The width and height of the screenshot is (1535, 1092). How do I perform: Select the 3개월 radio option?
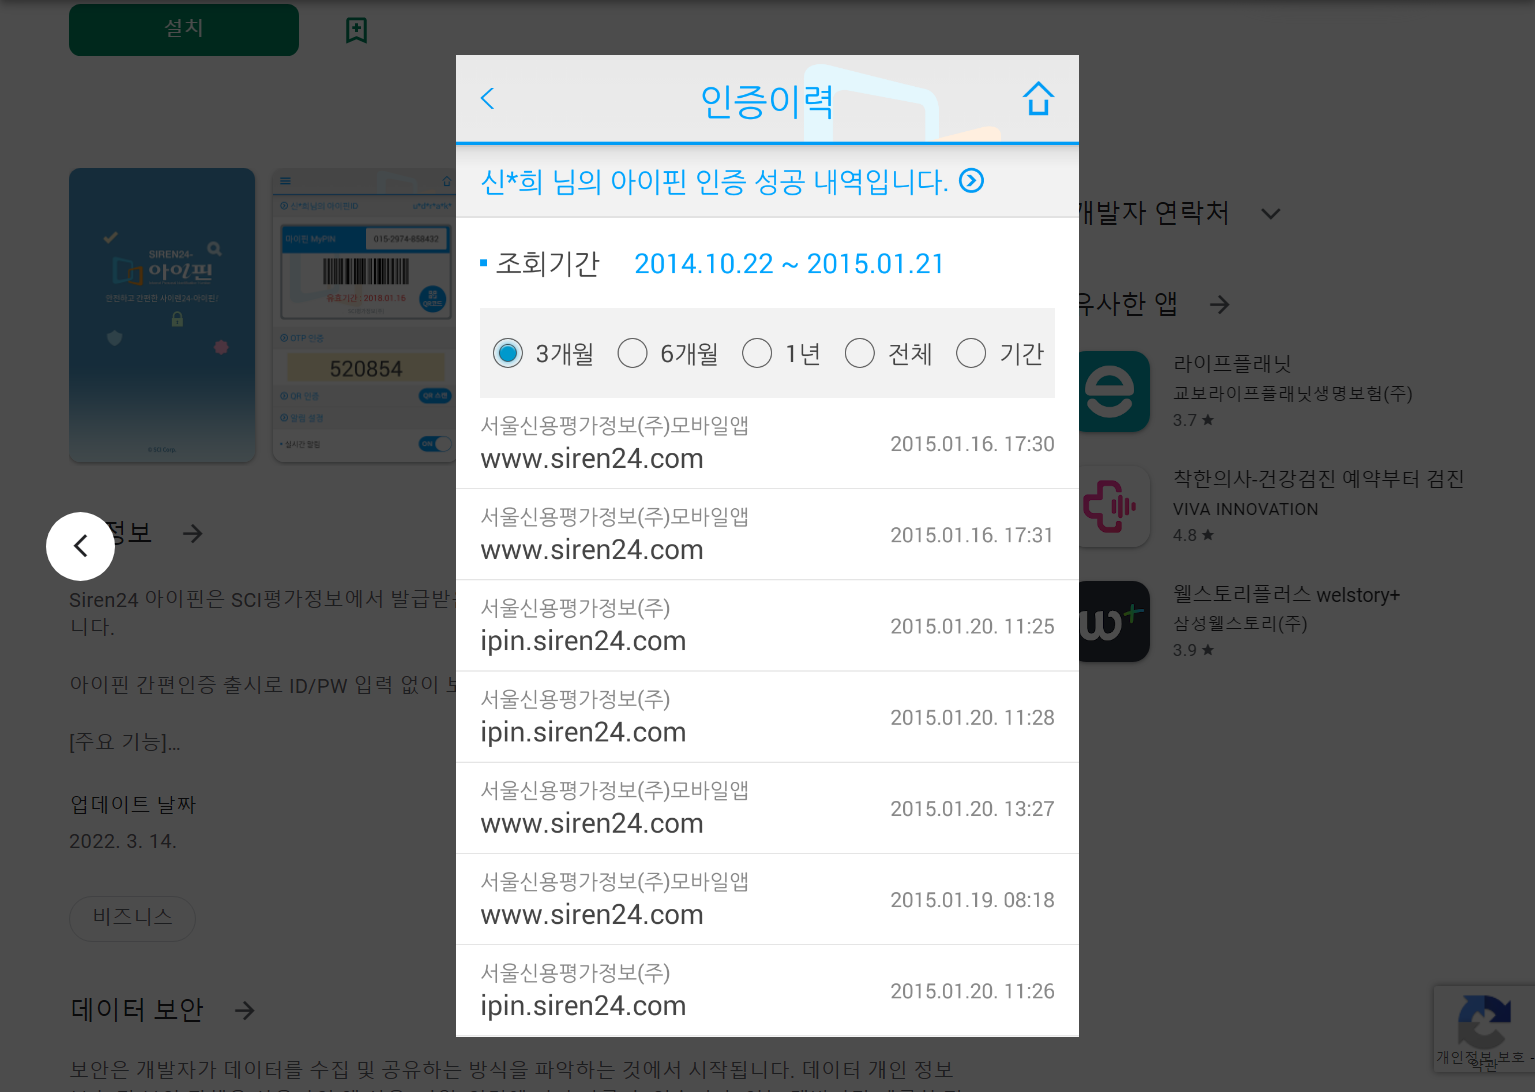(x=508, y=353)
